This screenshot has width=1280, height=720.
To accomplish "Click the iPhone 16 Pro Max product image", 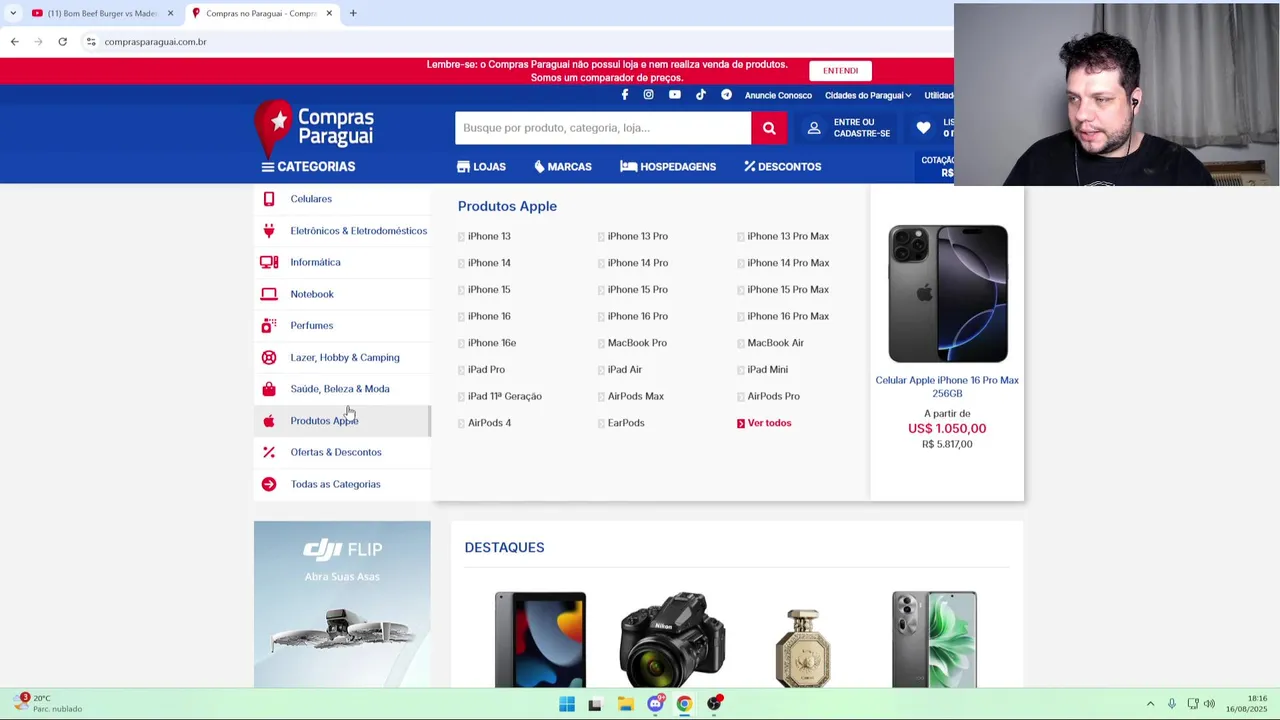I will 948,294.
